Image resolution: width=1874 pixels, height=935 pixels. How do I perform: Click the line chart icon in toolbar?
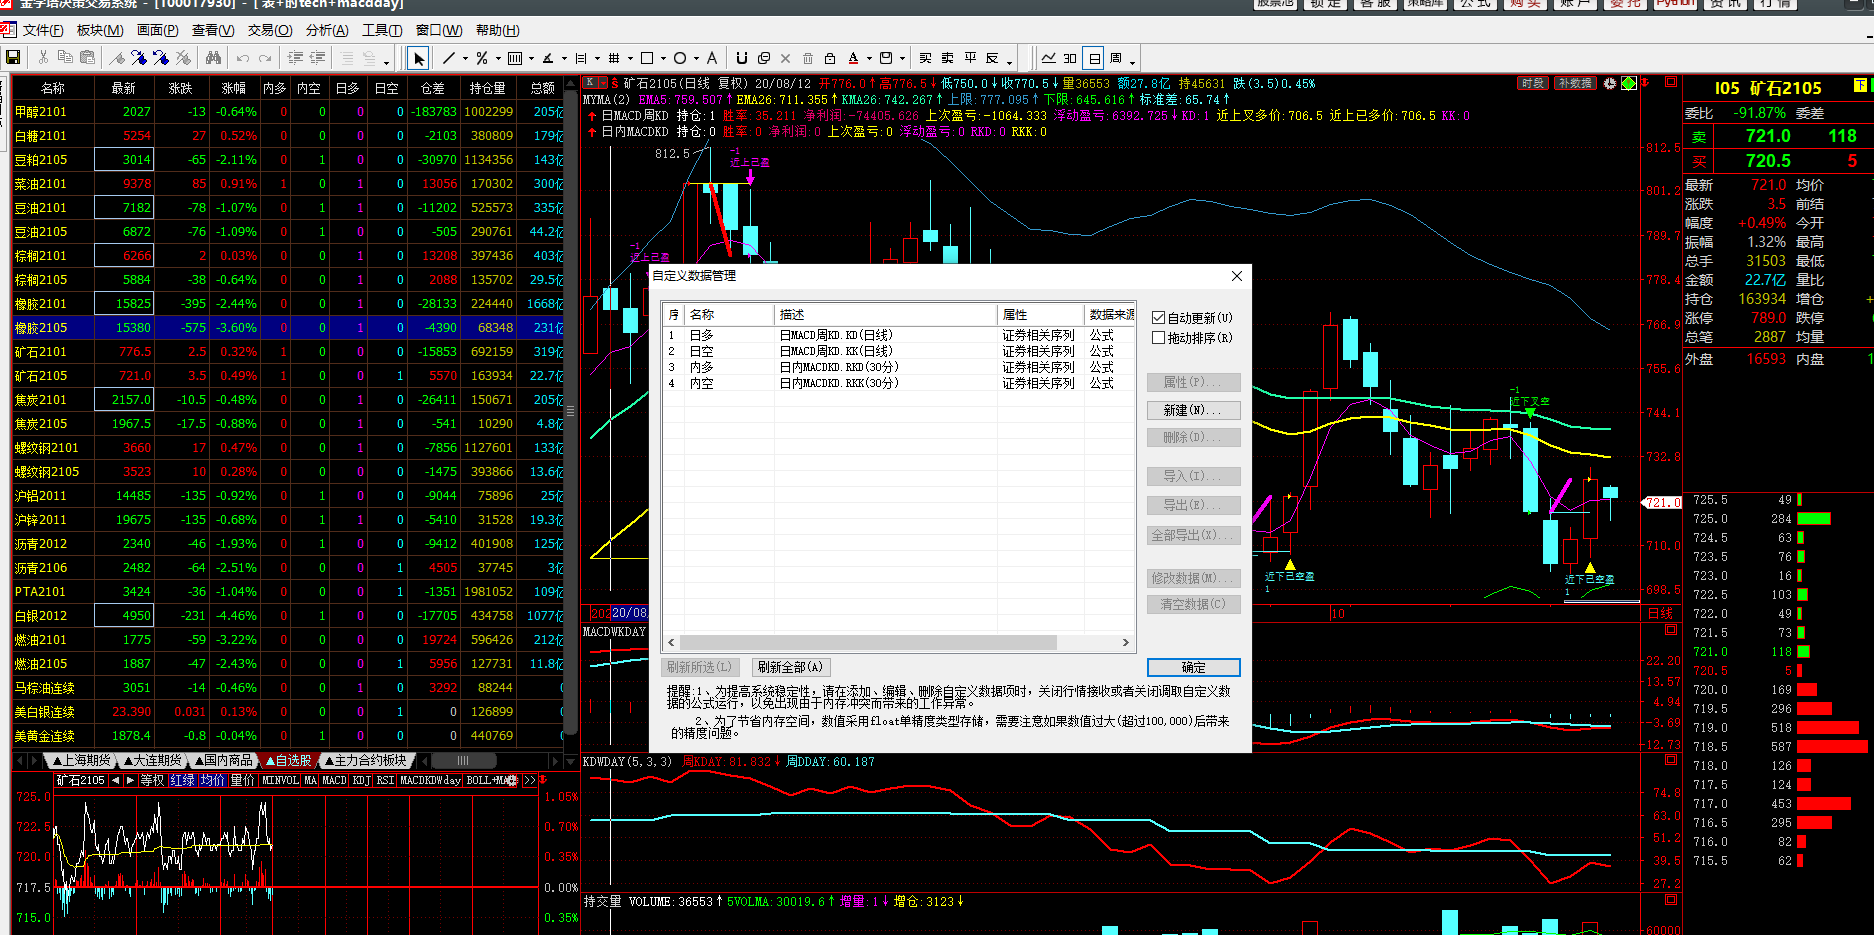1048,58
